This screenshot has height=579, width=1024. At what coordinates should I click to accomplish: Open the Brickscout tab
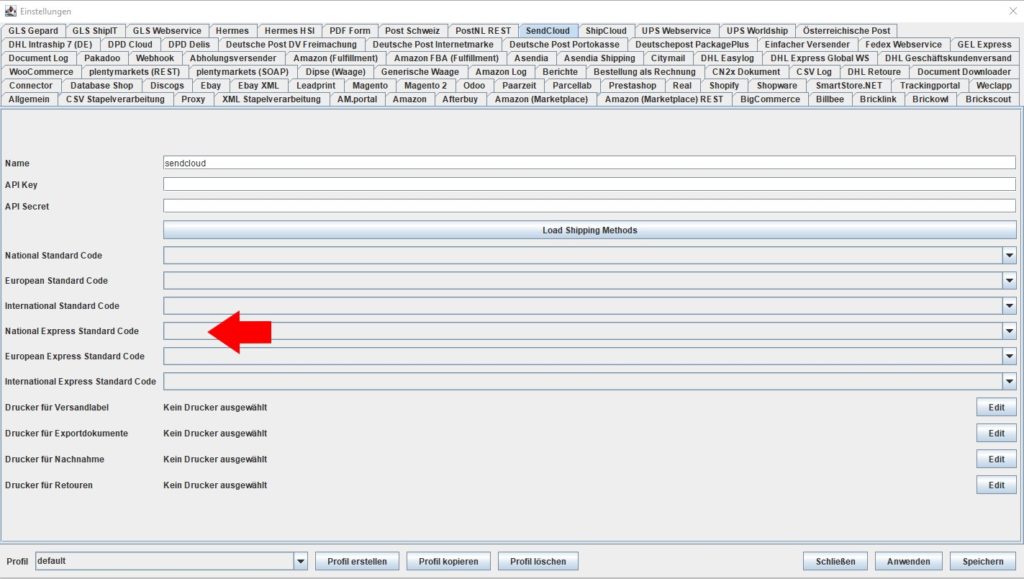point(988,99)
